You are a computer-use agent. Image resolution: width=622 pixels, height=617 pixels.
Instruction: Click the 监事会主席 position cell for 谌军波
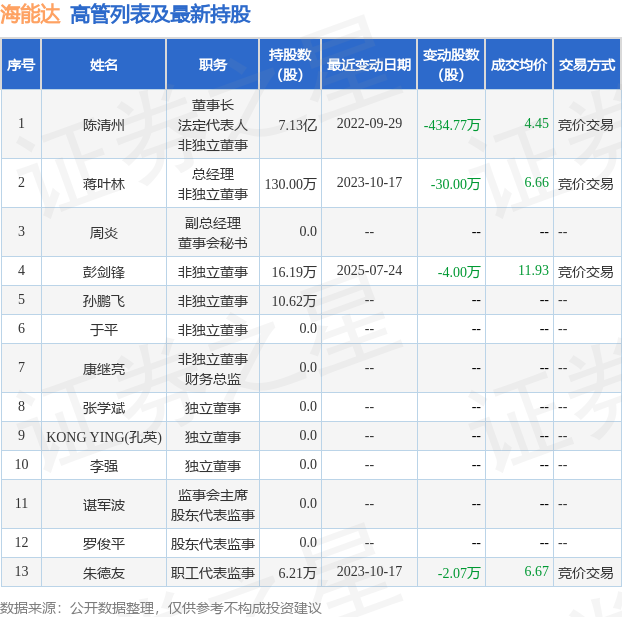213,495
